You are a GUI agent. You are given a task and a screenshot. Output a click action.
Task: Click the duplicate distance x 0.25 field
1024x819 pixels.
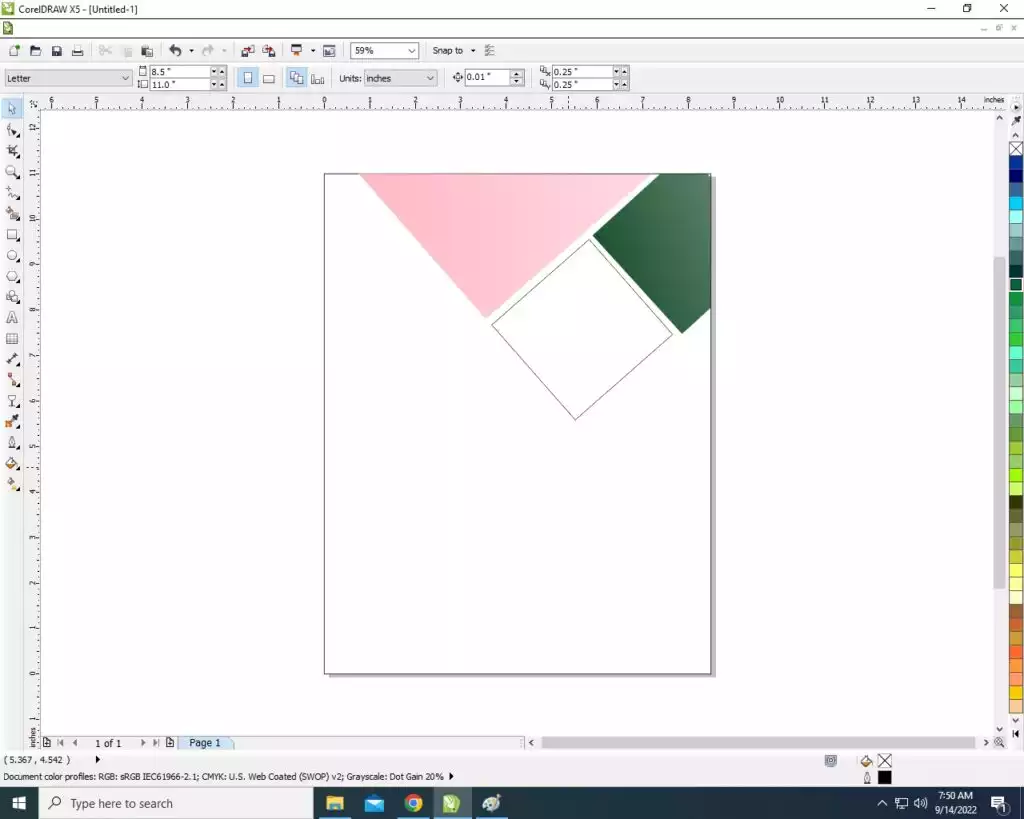[x=582, y=71]
